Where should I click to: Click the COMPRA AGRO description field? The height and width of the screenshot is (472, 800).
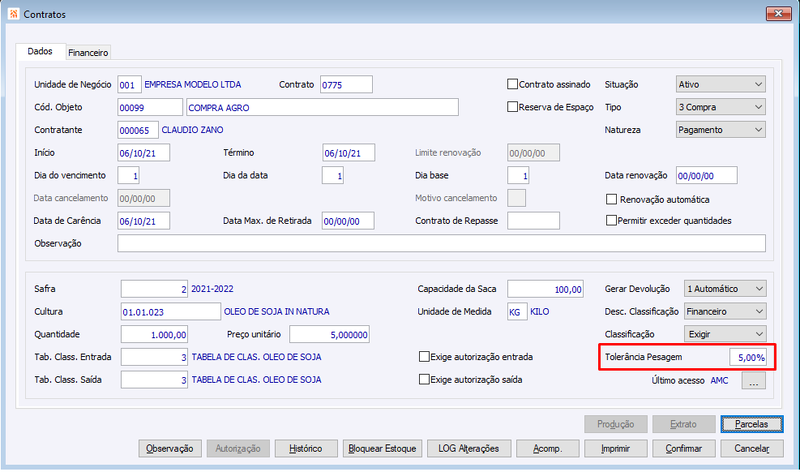[322, 108]
